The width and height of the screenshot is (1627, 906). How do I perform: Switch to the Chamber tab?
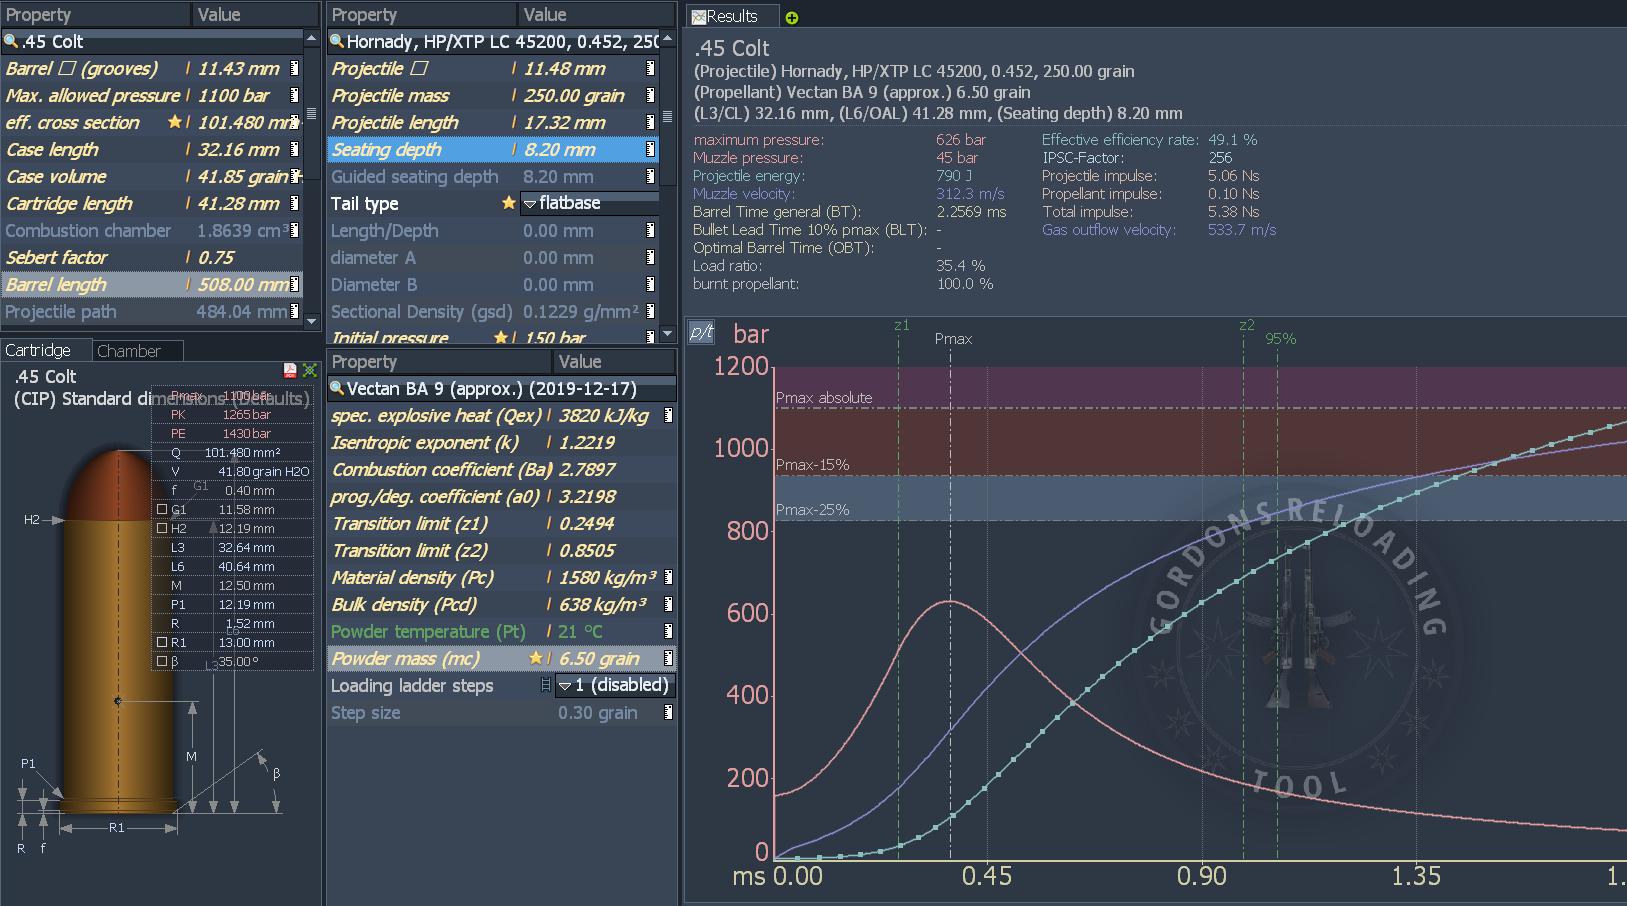coord(129,351)
